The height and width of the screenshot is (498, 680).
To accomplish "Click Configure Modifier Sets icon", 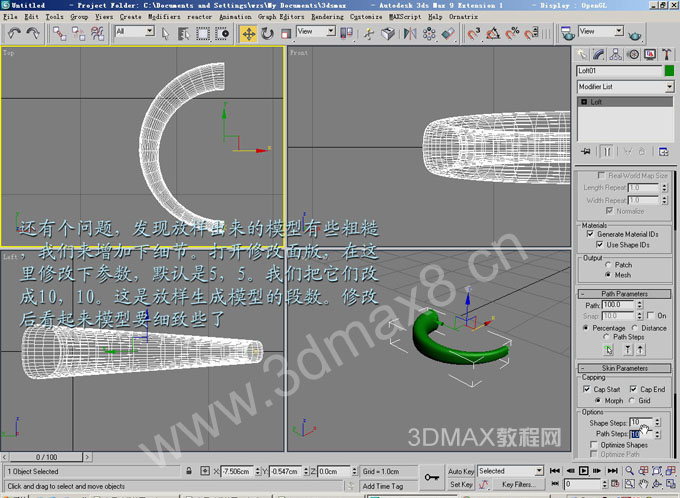I will tap(664, 151).
